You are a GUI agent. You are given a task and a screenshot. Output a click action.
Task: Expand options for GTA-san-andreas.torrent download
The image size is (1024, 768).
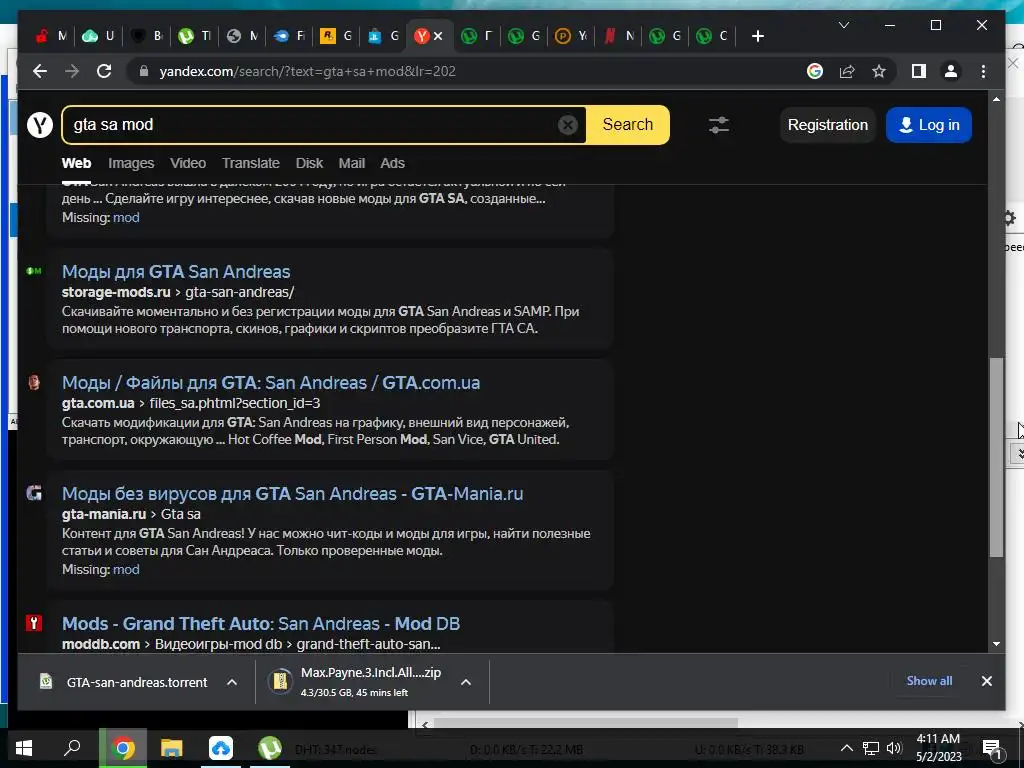(232, 682)
